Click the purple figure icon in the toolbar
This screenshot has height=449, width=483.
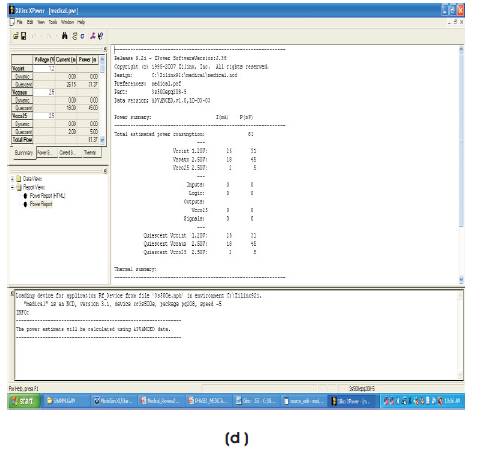coord(93,36)
